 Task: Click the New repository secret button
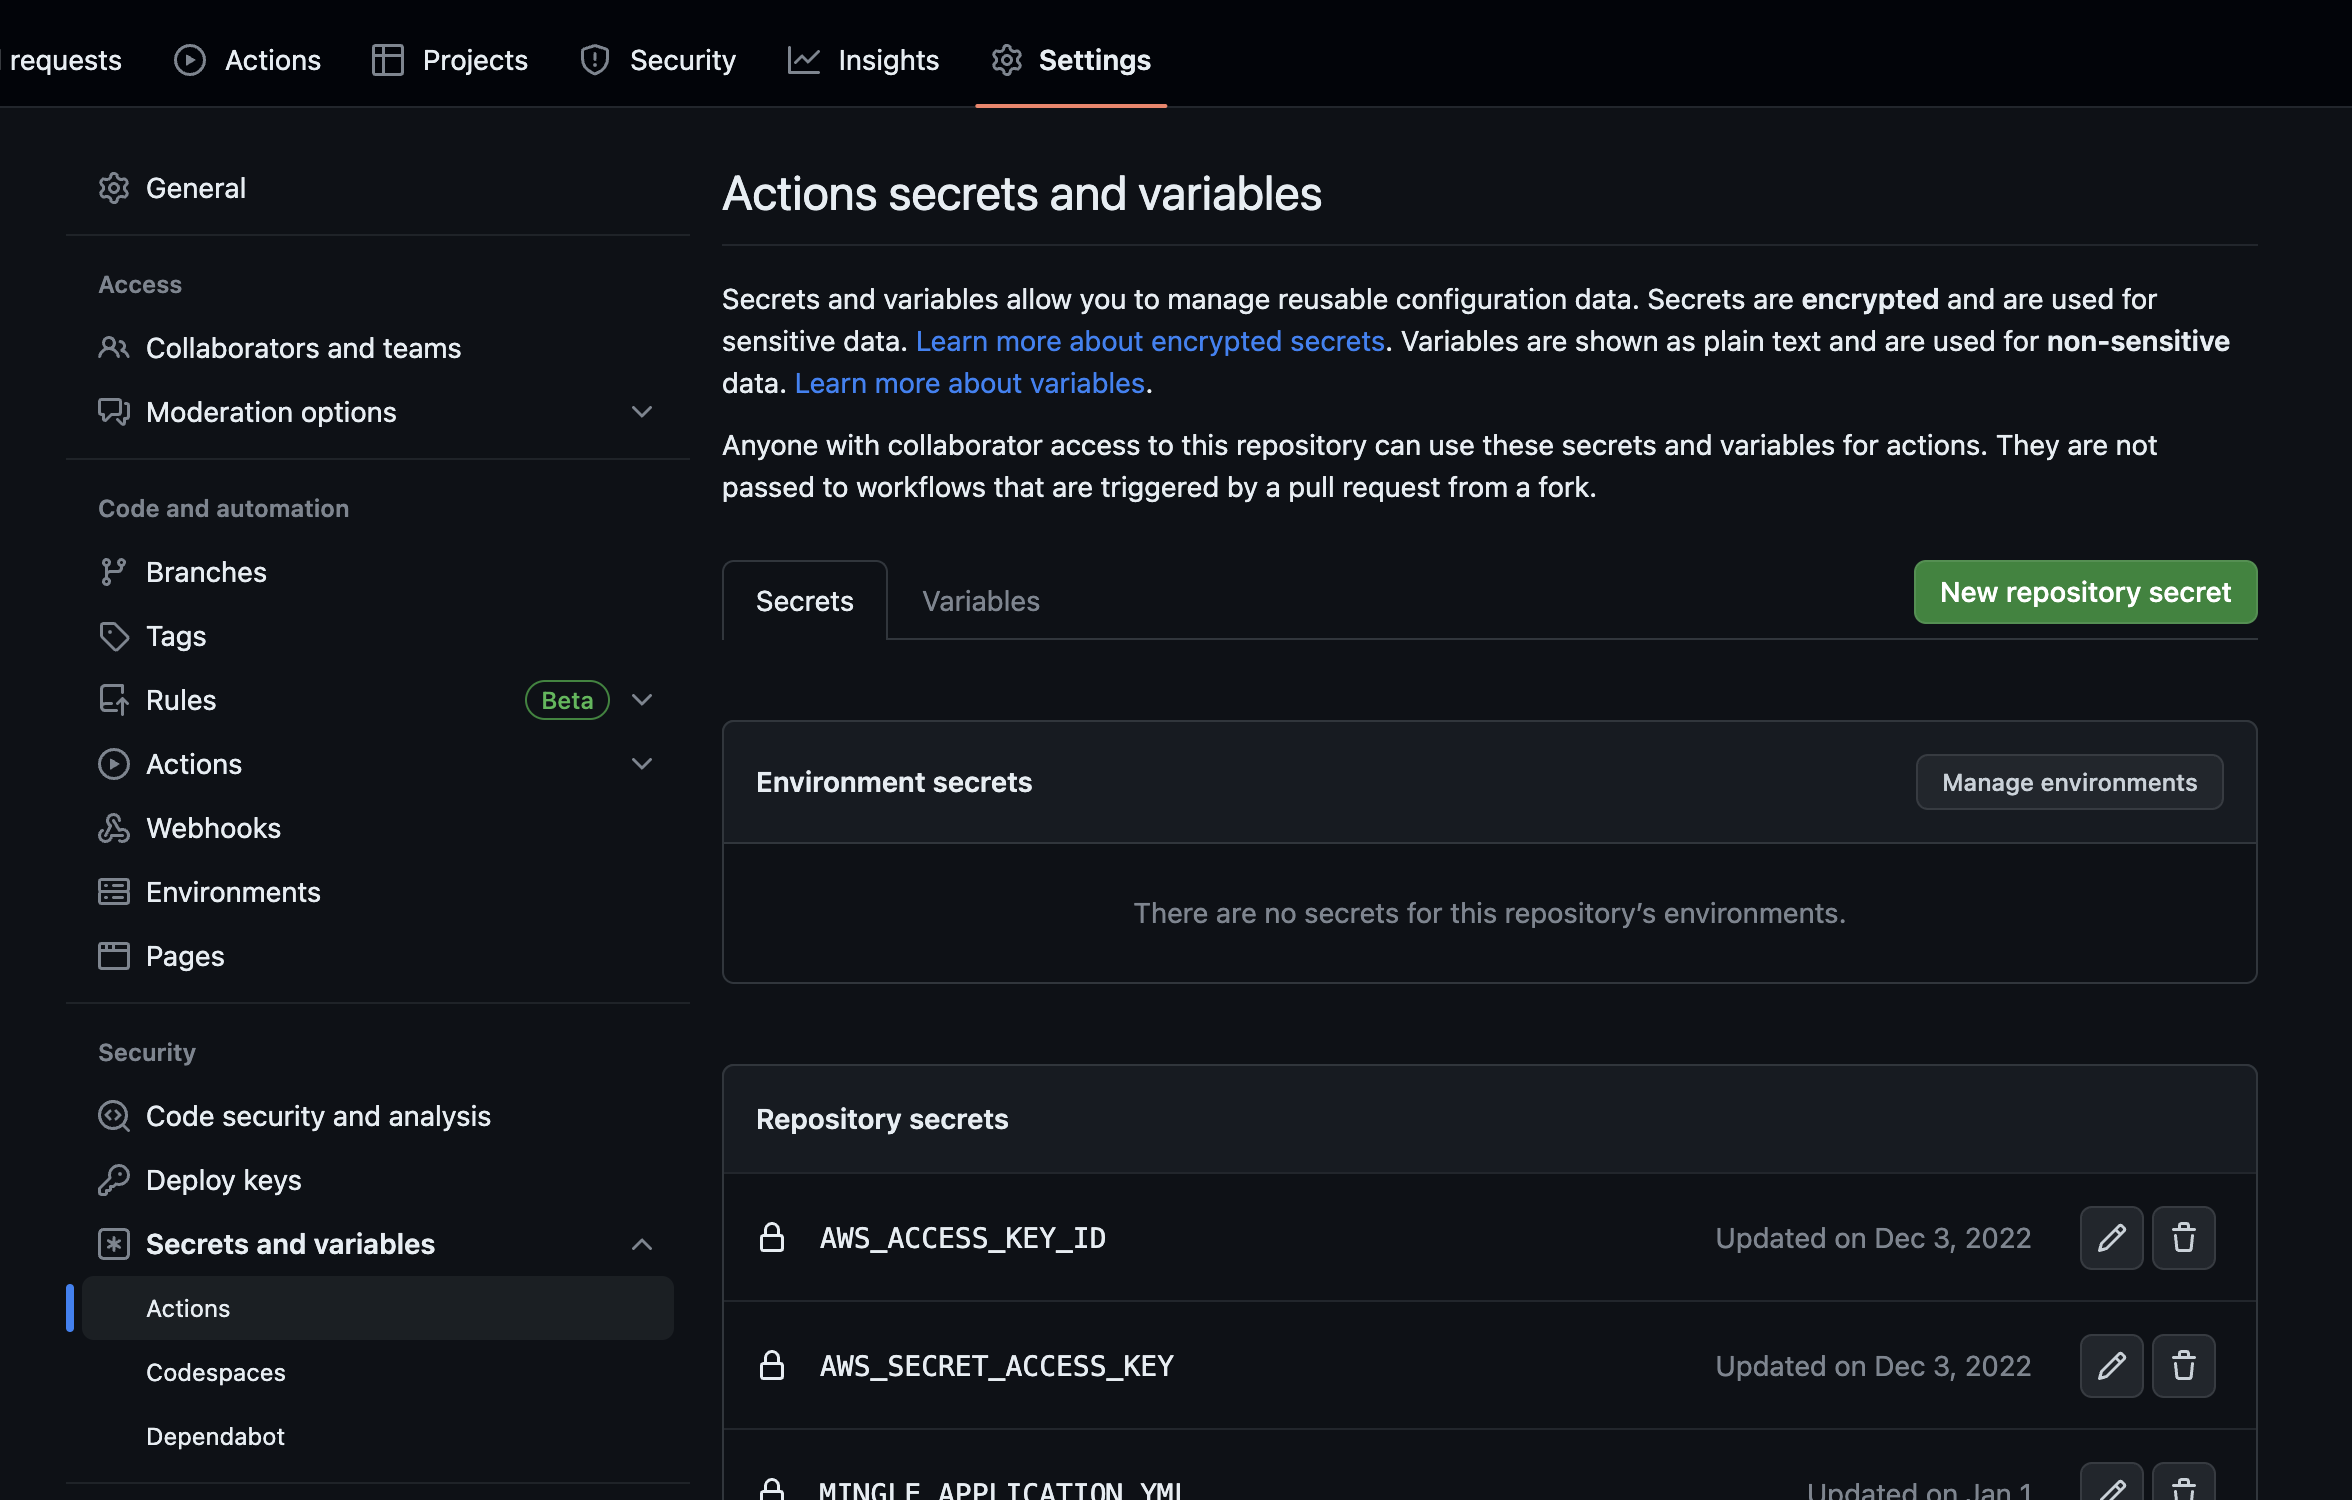coord(2084,591)
